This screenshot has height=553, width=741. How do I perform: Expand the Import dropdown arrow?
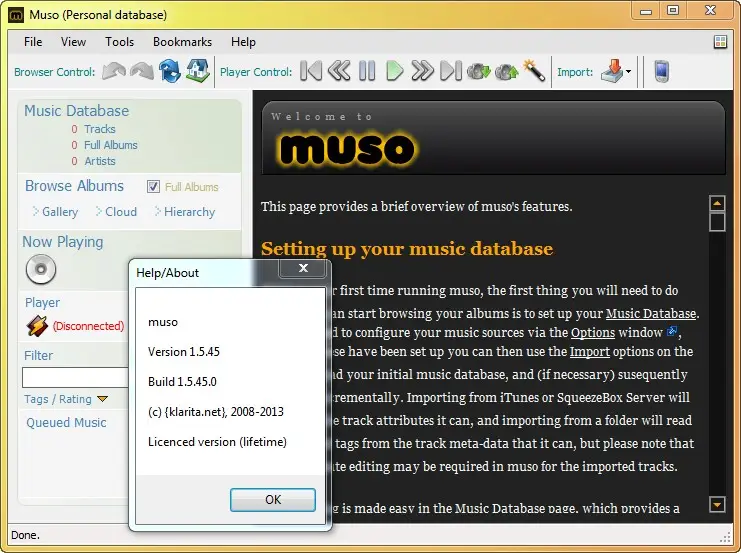[x=629, y=72]
